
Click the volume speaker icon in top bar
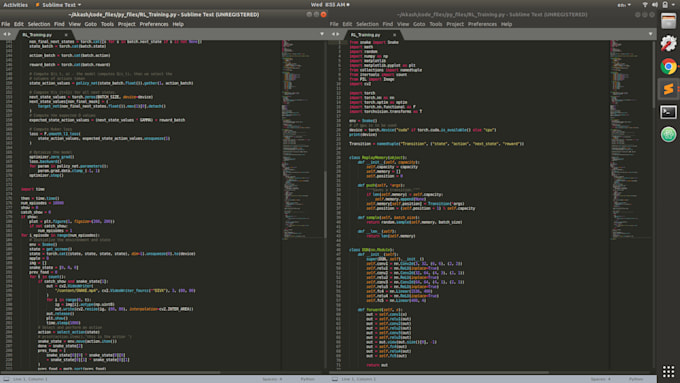coord(654,5)
